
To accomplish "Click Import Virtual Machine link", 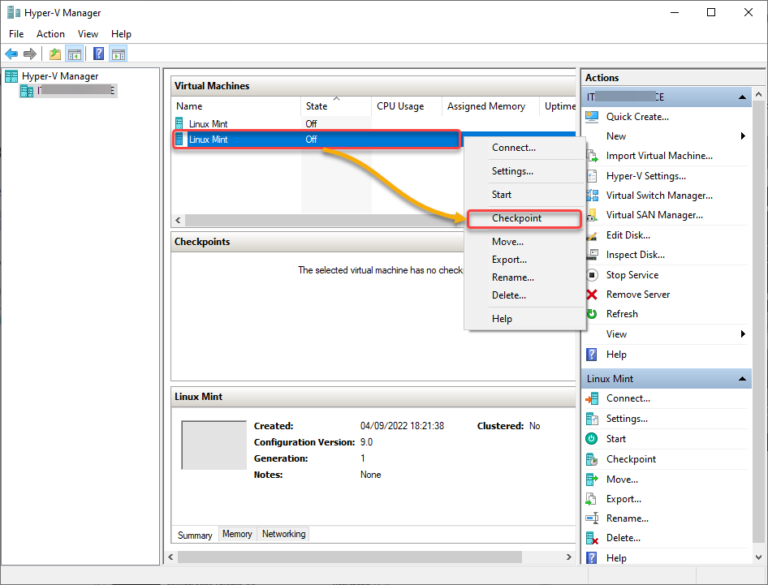I will 659,156.
